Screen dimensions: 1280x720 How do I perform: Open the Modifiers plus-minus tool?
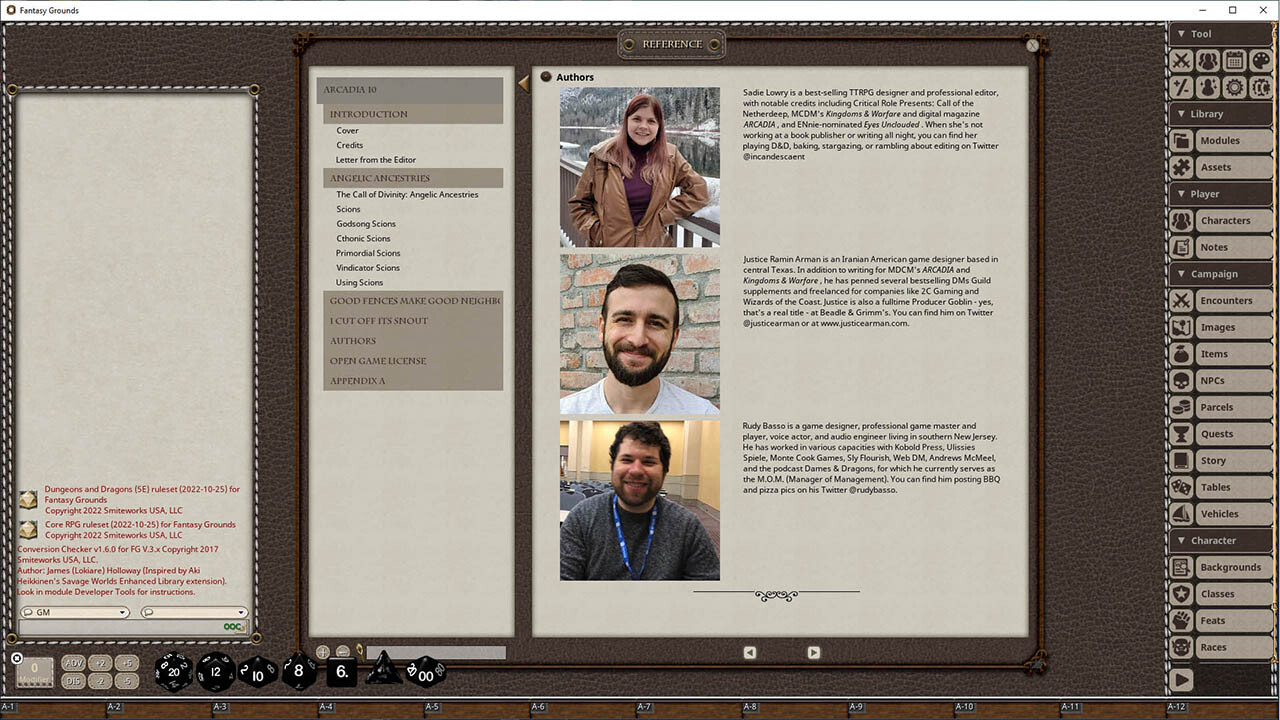[x=1183, y=88]
